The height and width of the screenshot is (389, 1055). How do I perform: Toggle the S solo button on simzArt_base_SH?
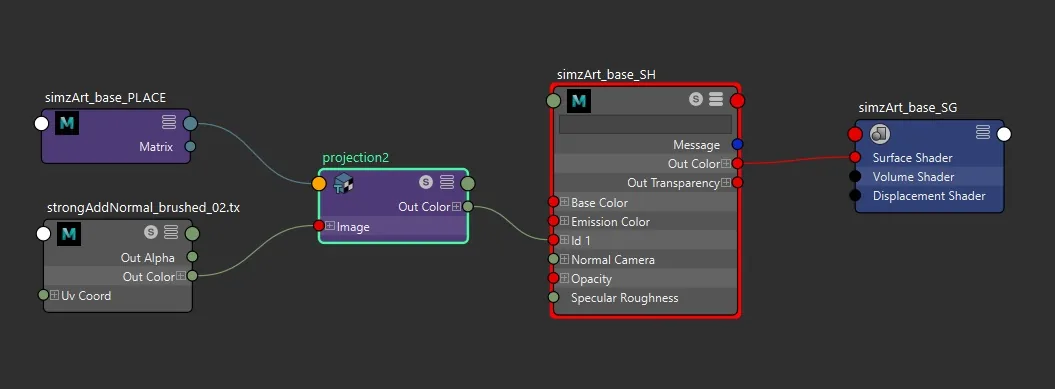click(x=696, y=100)
